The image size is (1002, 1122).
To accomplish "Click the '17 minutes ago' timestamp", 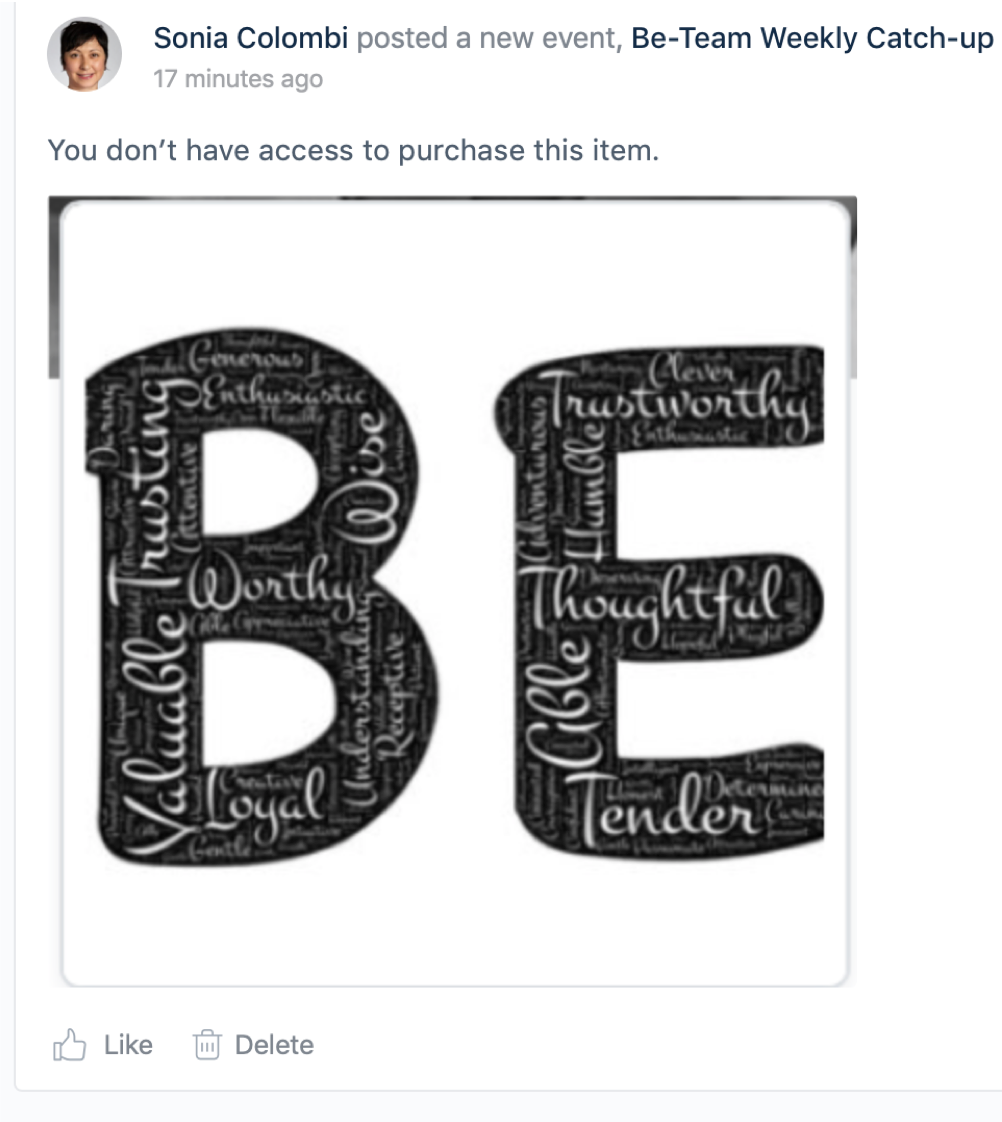I will pos(238,79).
